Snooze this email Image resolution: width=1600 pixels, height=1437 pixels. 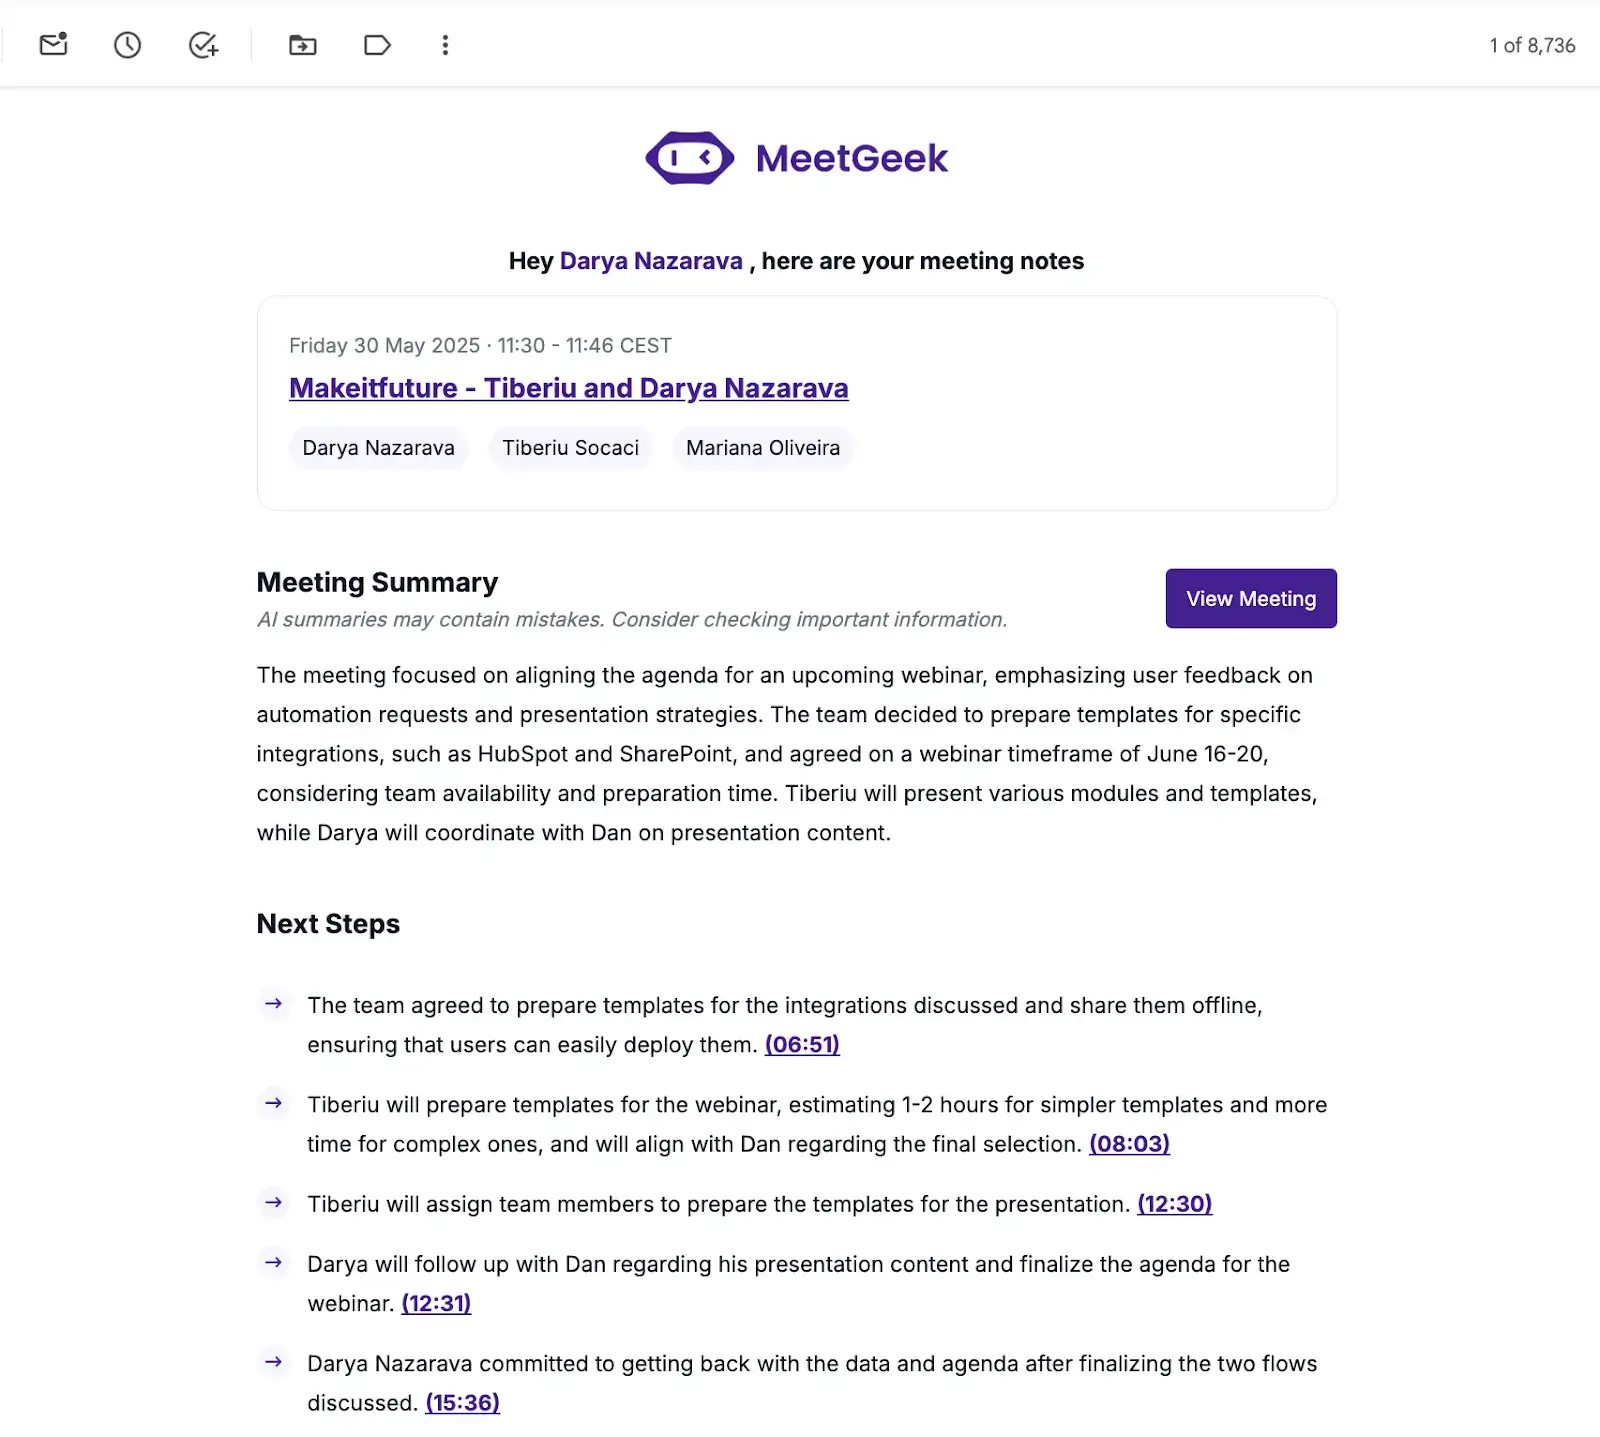(x=128, y=45)
